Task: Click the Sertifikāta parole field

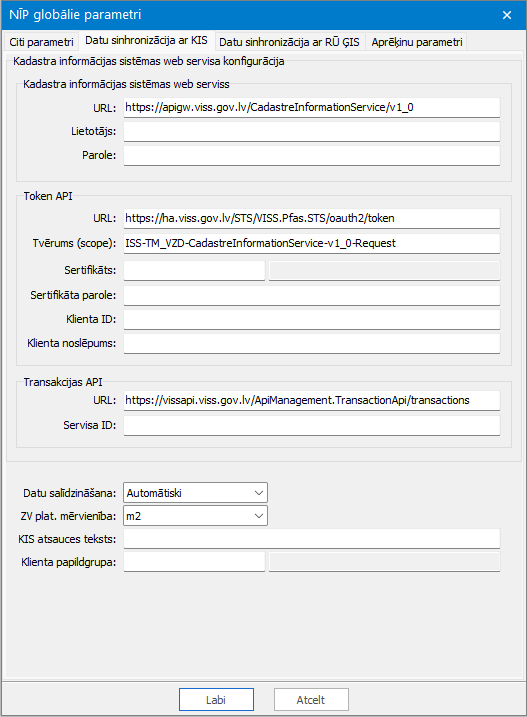Action: pos(312,295)
